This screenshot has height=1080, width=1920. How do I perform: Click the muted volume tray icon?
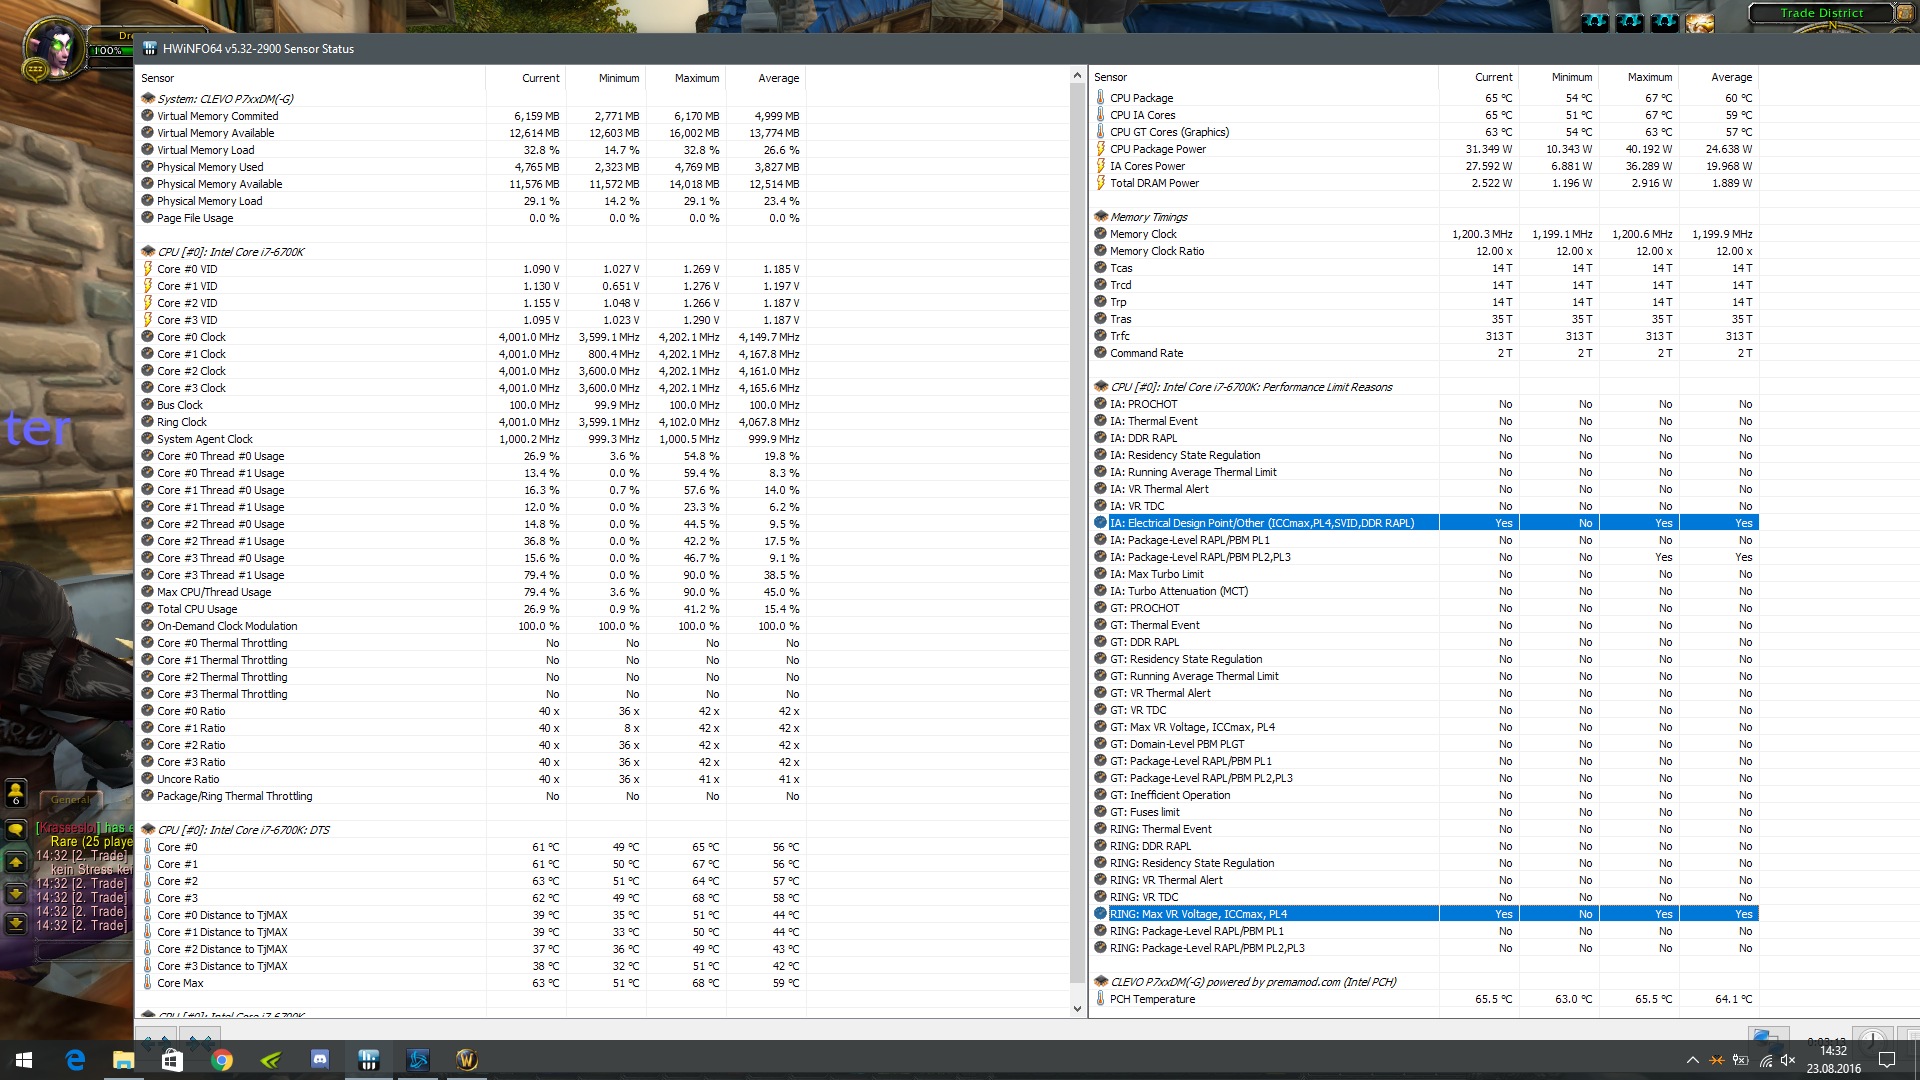(x=1789, y=1060)
